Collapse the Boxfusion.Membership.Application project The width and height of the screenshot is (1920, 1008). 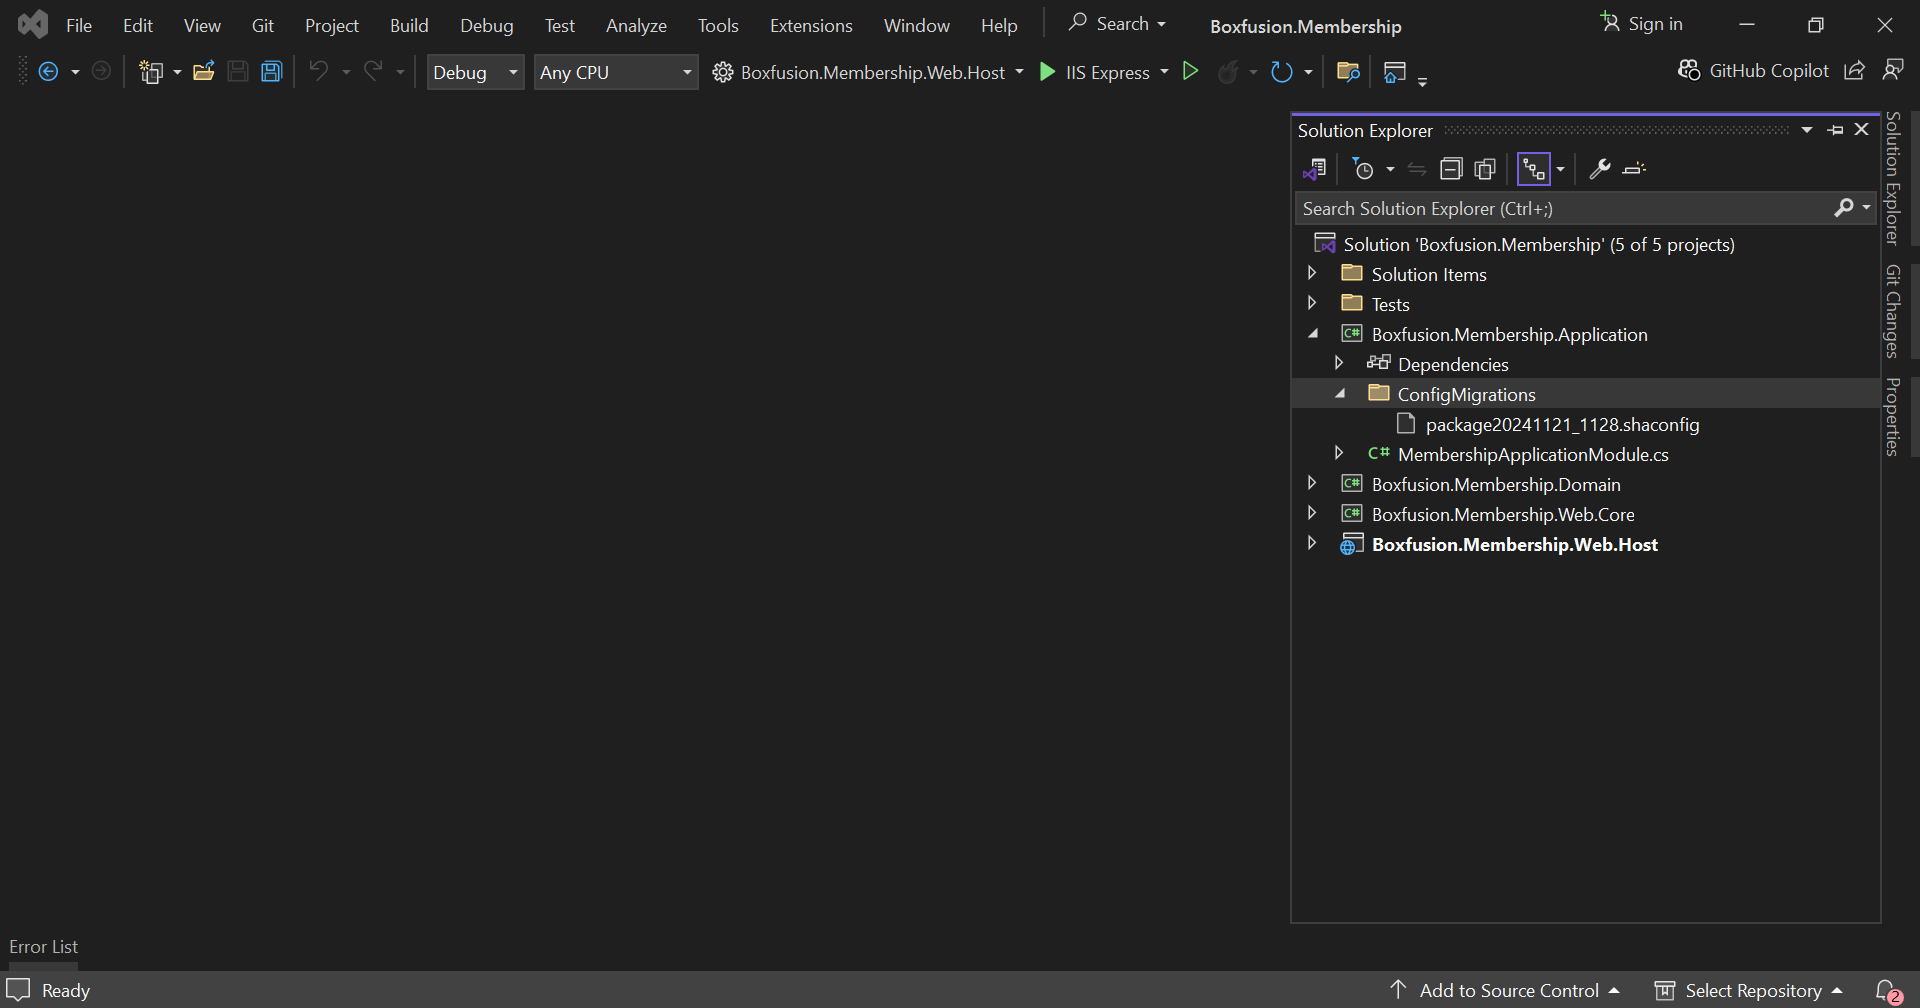(x=1313, y=334)
